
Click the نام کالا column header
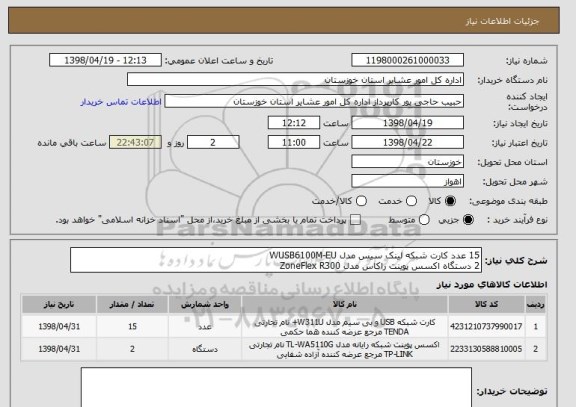(345, 304)
